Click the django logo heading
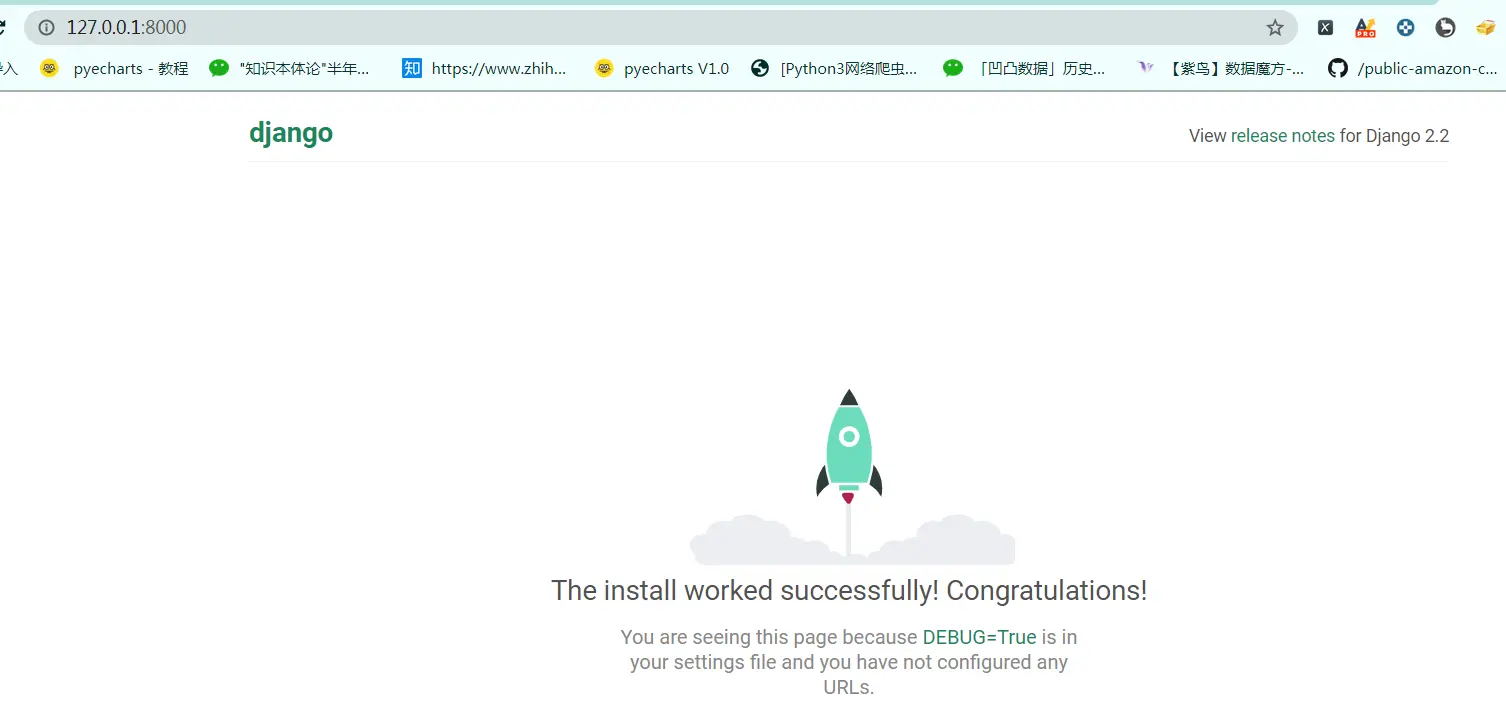 point(291,133)
